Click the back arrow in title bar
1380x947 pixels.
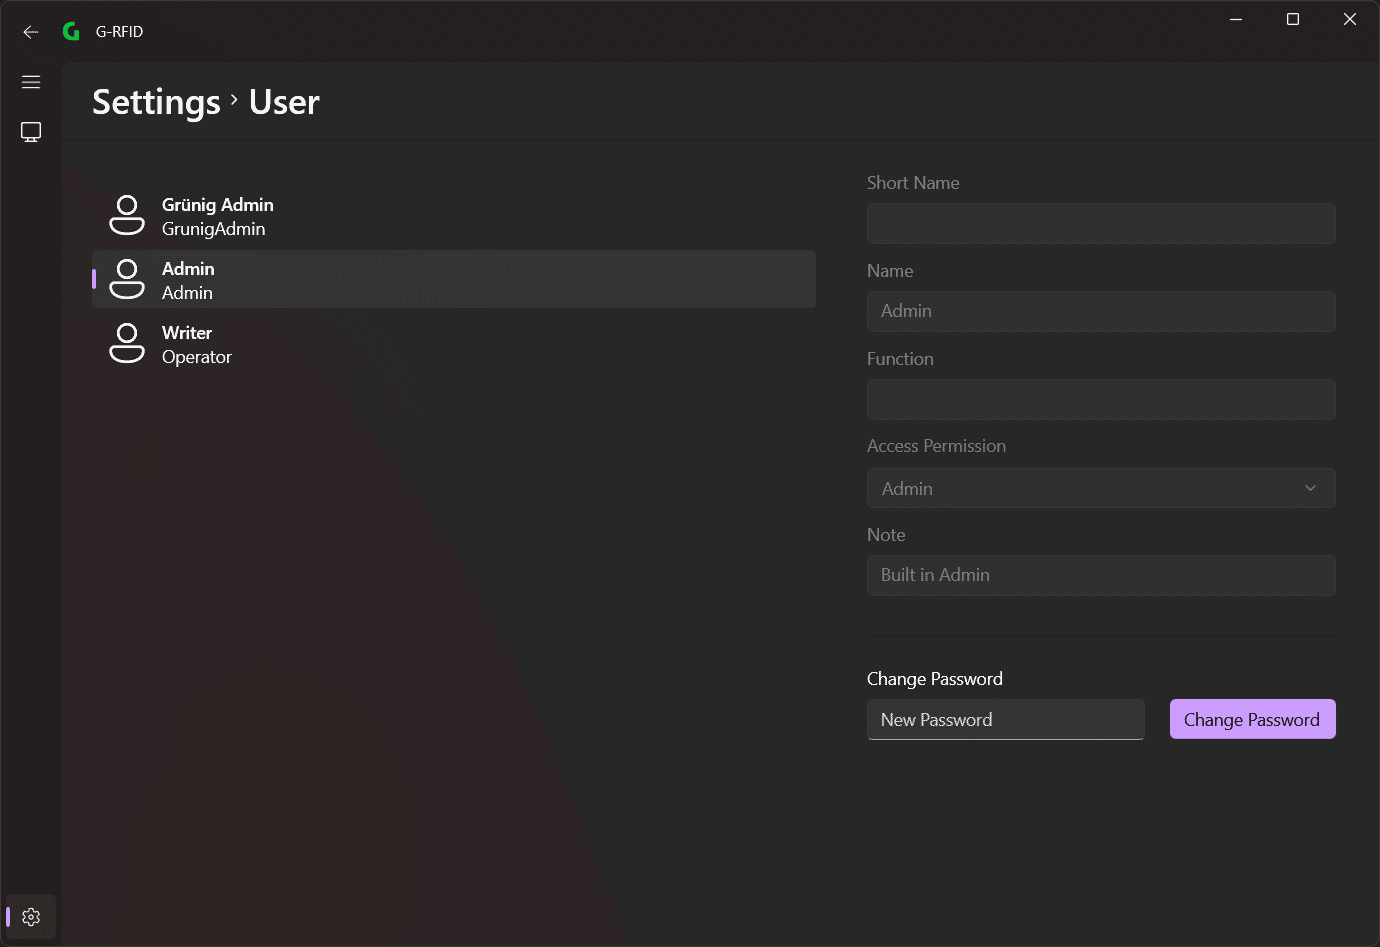pos(31,32)
